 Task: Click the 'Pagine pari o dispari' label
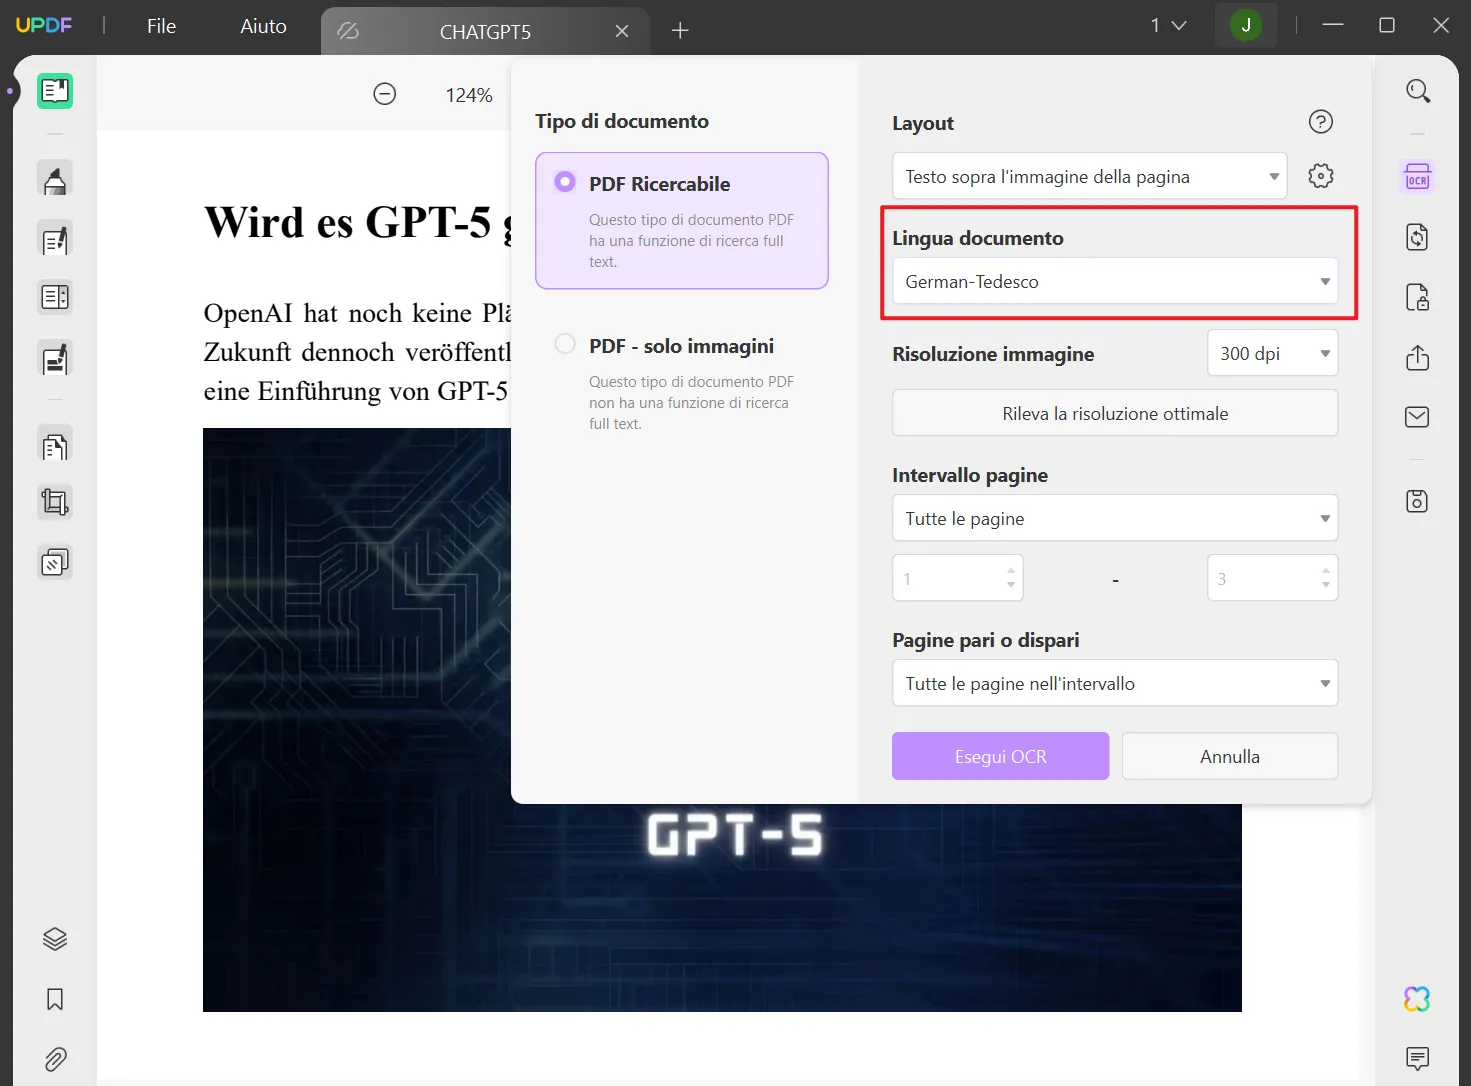tap(986, 640)
